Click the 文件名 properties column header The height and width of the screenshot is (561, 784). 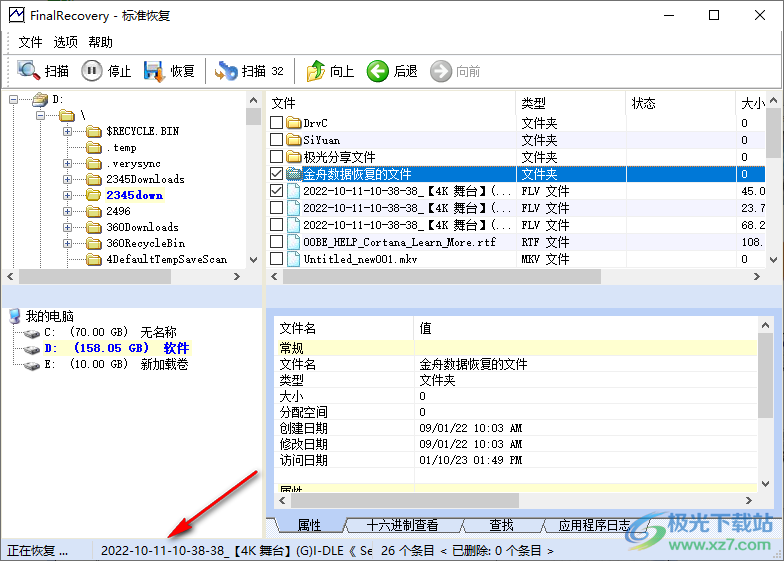click(x=344, y=328)
